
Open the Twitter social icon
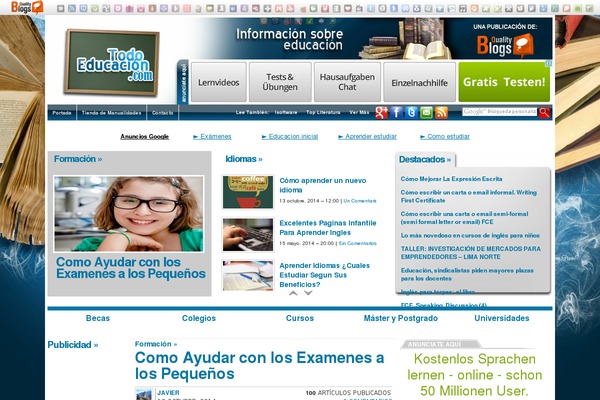click(411, 113)
